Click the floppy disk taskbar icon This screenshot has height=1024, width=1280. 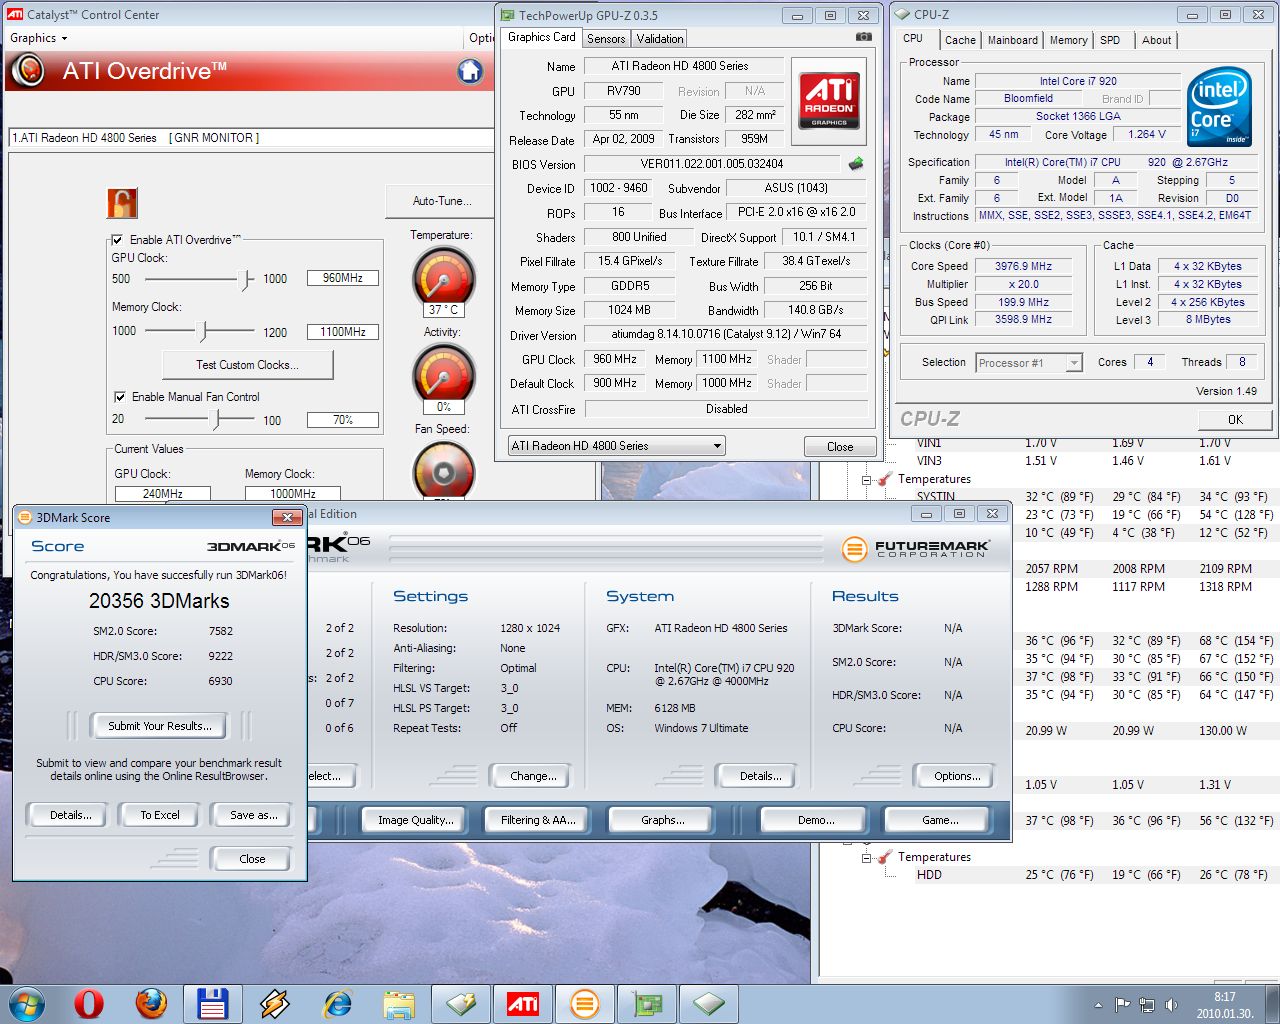click(213, 1003)
